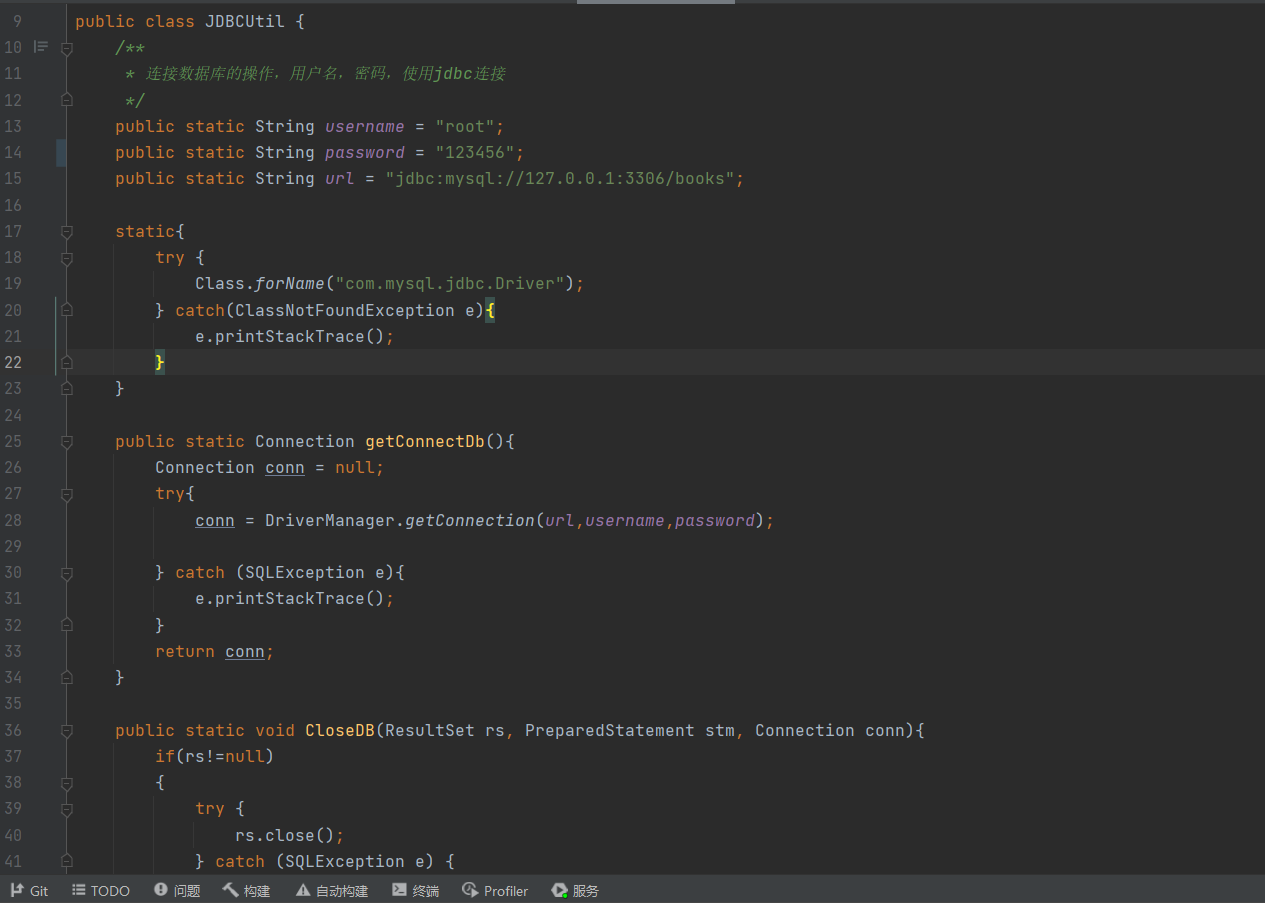Open the Profiler tool window
Image resolution: width=1265 pixels, height=903 pixels.
click(495, 891)
